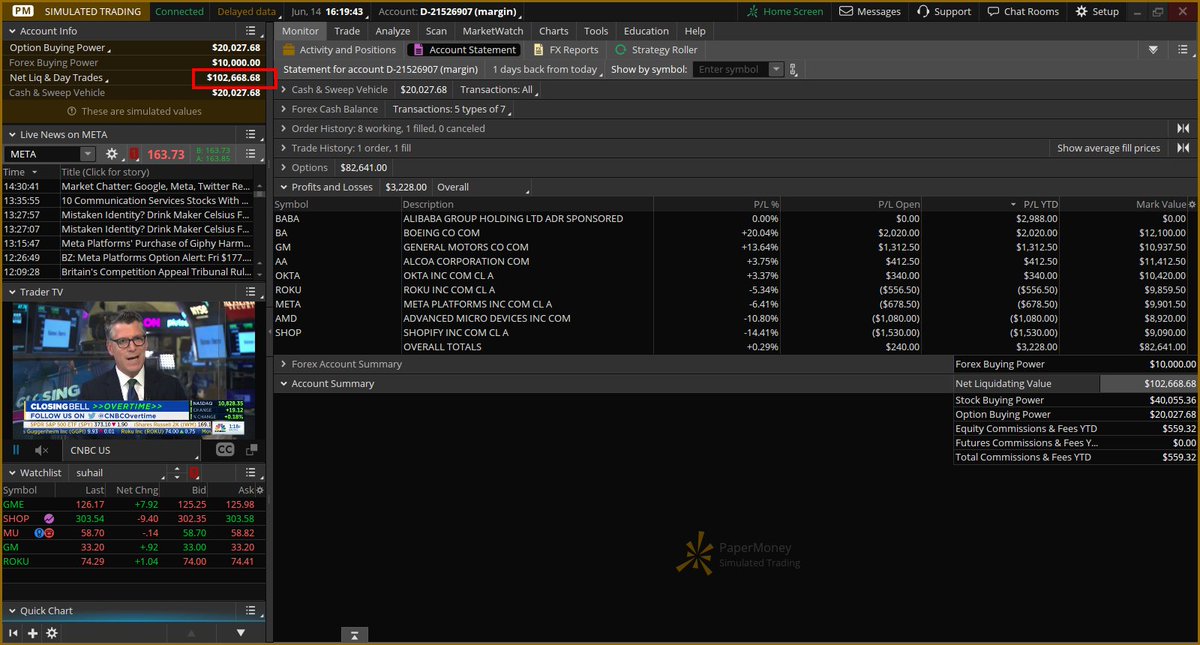
Task: Click symbol linking icon next to symbol field
Action: [794, 70]
